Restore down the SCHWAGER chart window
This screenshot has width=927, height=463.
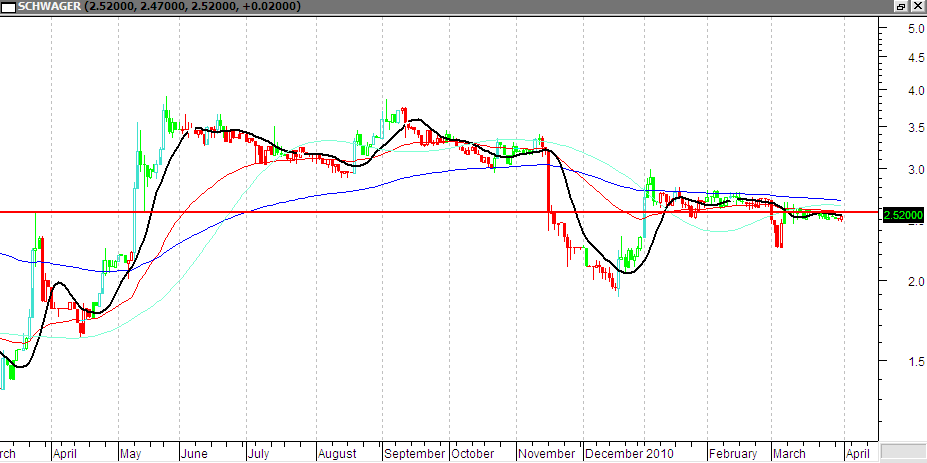[899, 6]
